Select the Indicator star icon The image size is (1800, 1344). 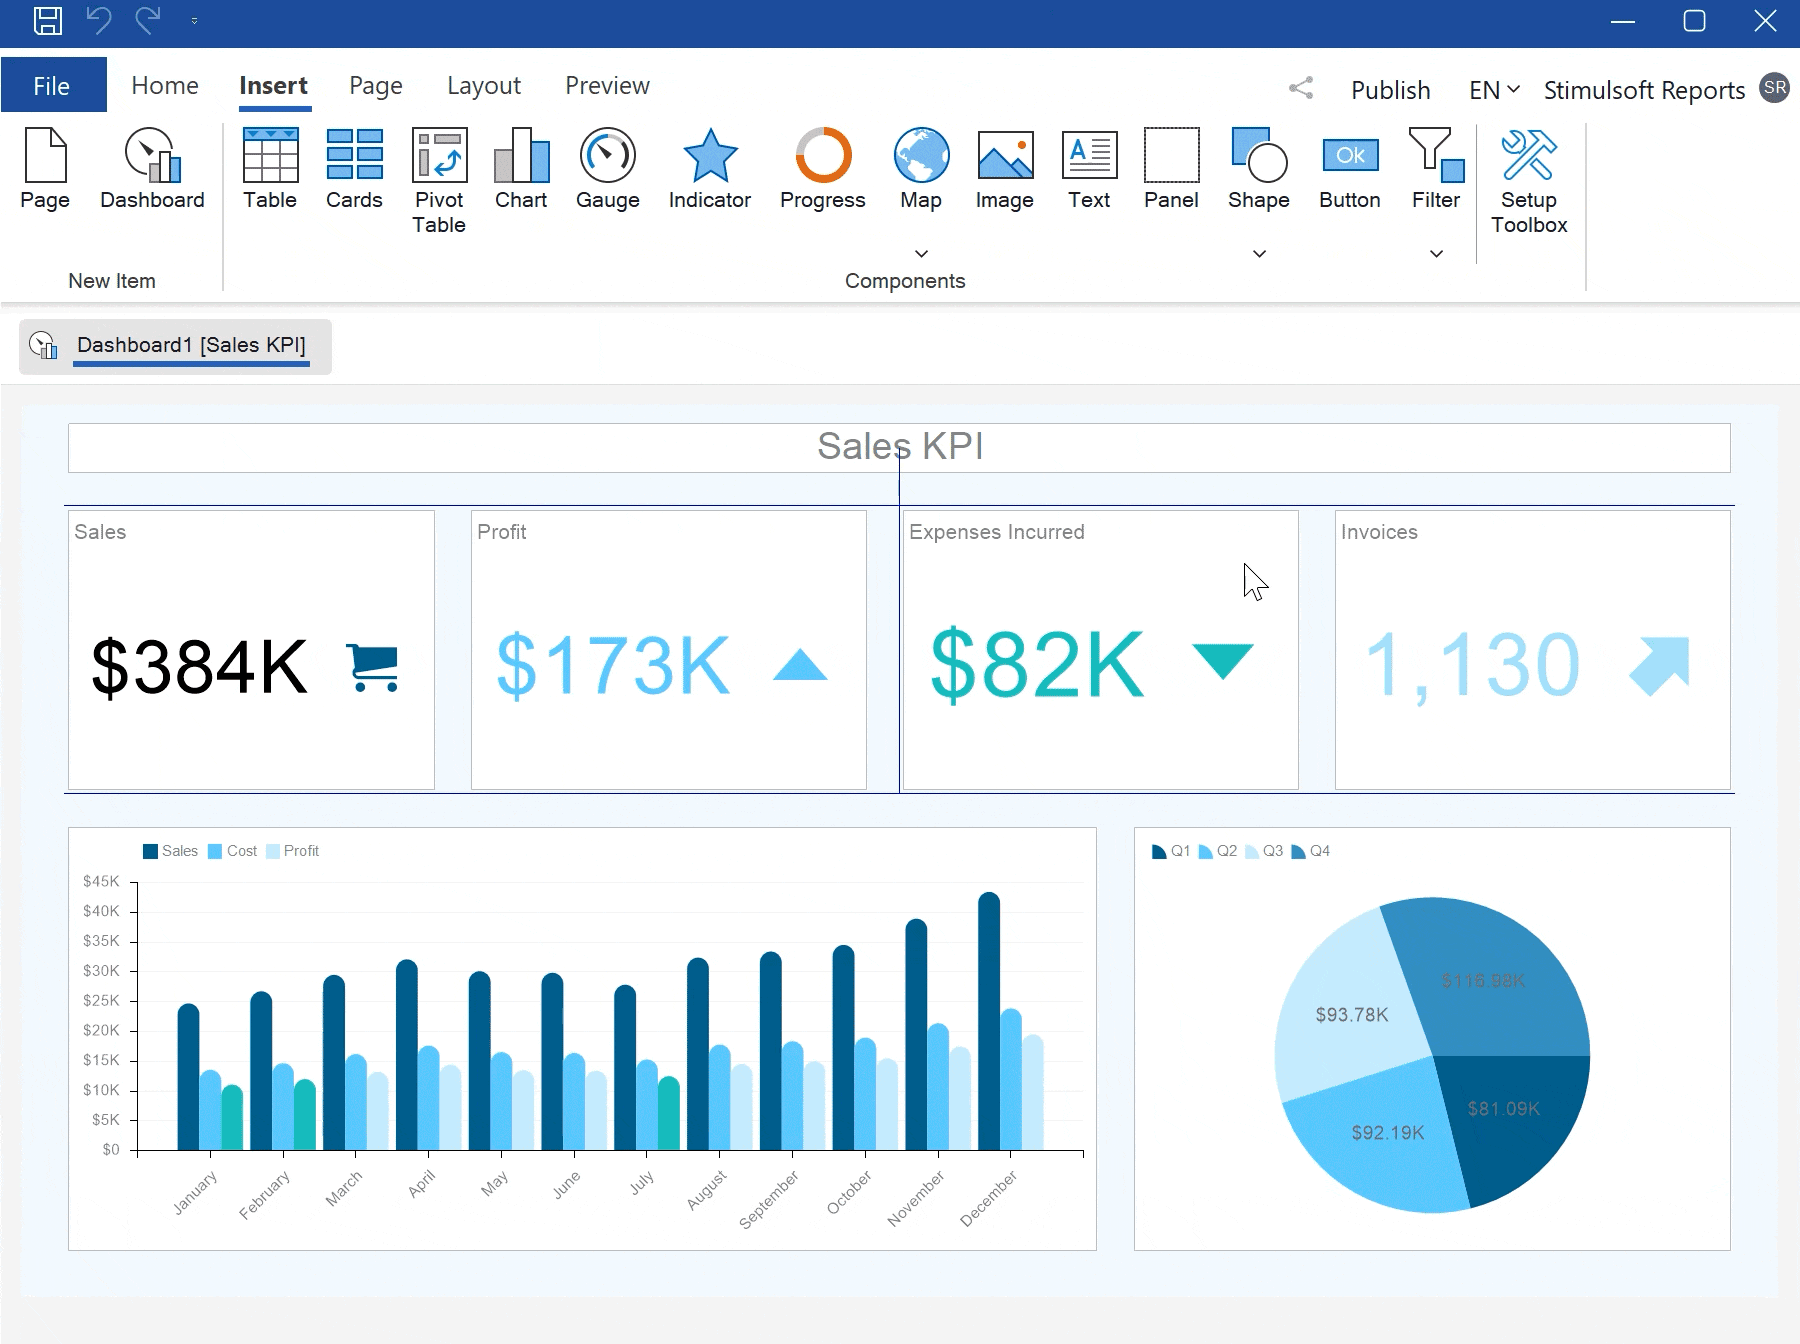pyautogui.click(x=709, y=156)
